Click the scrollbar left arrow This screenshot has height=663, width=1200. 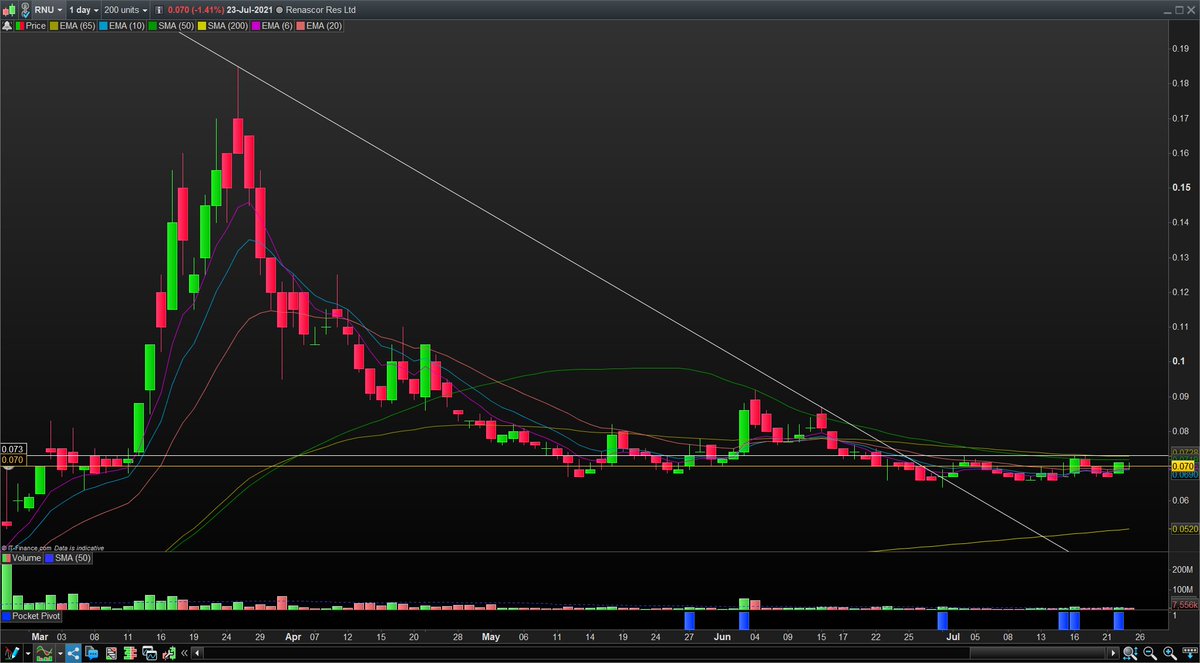tap(197, 653)
